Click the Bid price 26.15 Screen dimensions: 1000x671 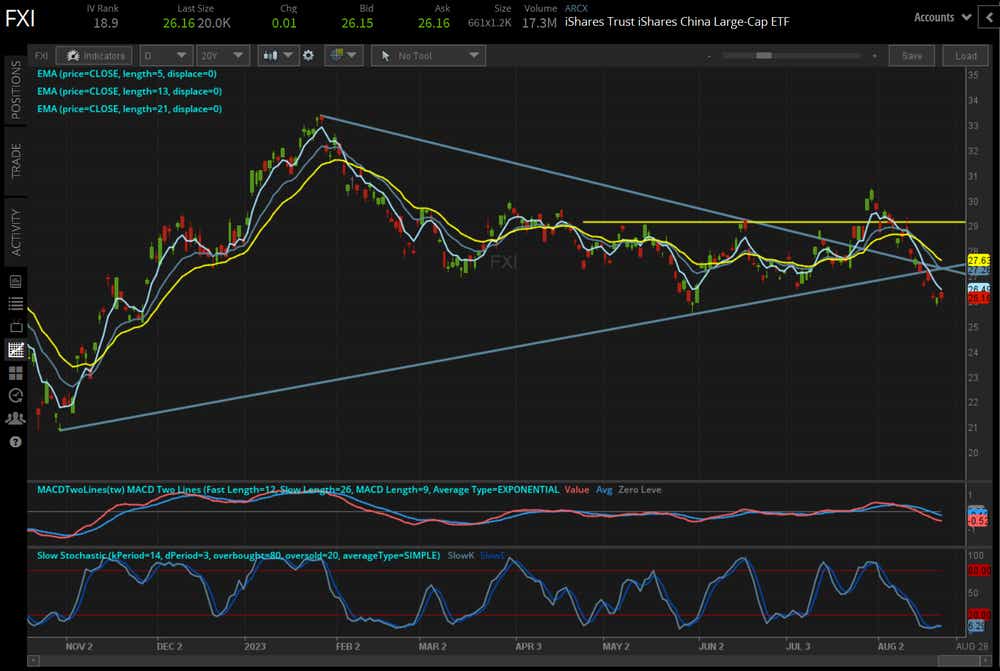pyautogui.click(x=357, y=24)
